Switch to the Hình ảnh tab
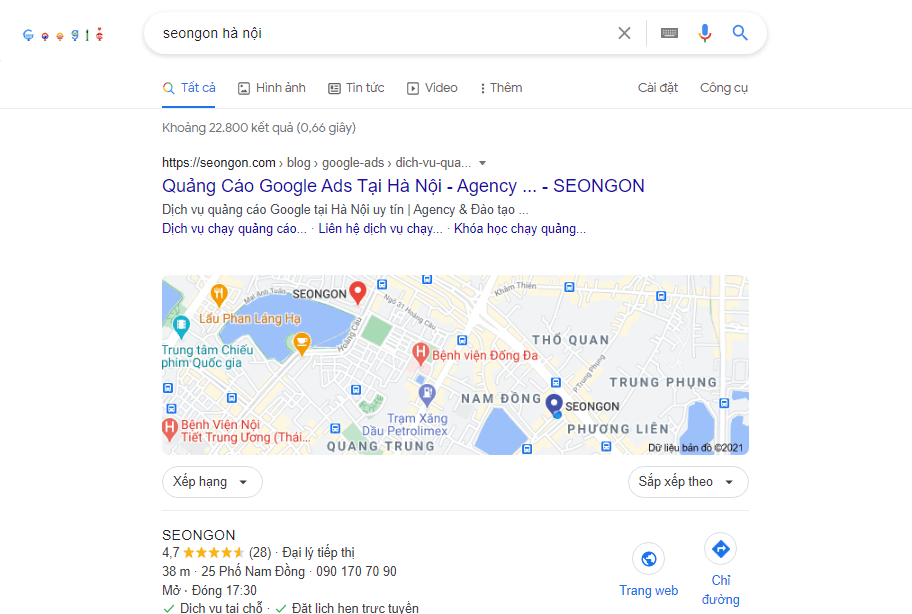 coord(272,88)
